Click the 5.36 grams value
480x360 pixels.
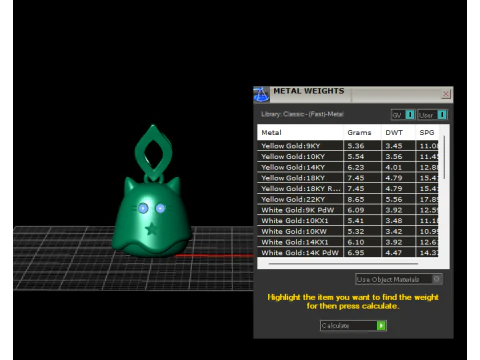tap(356, 146)
